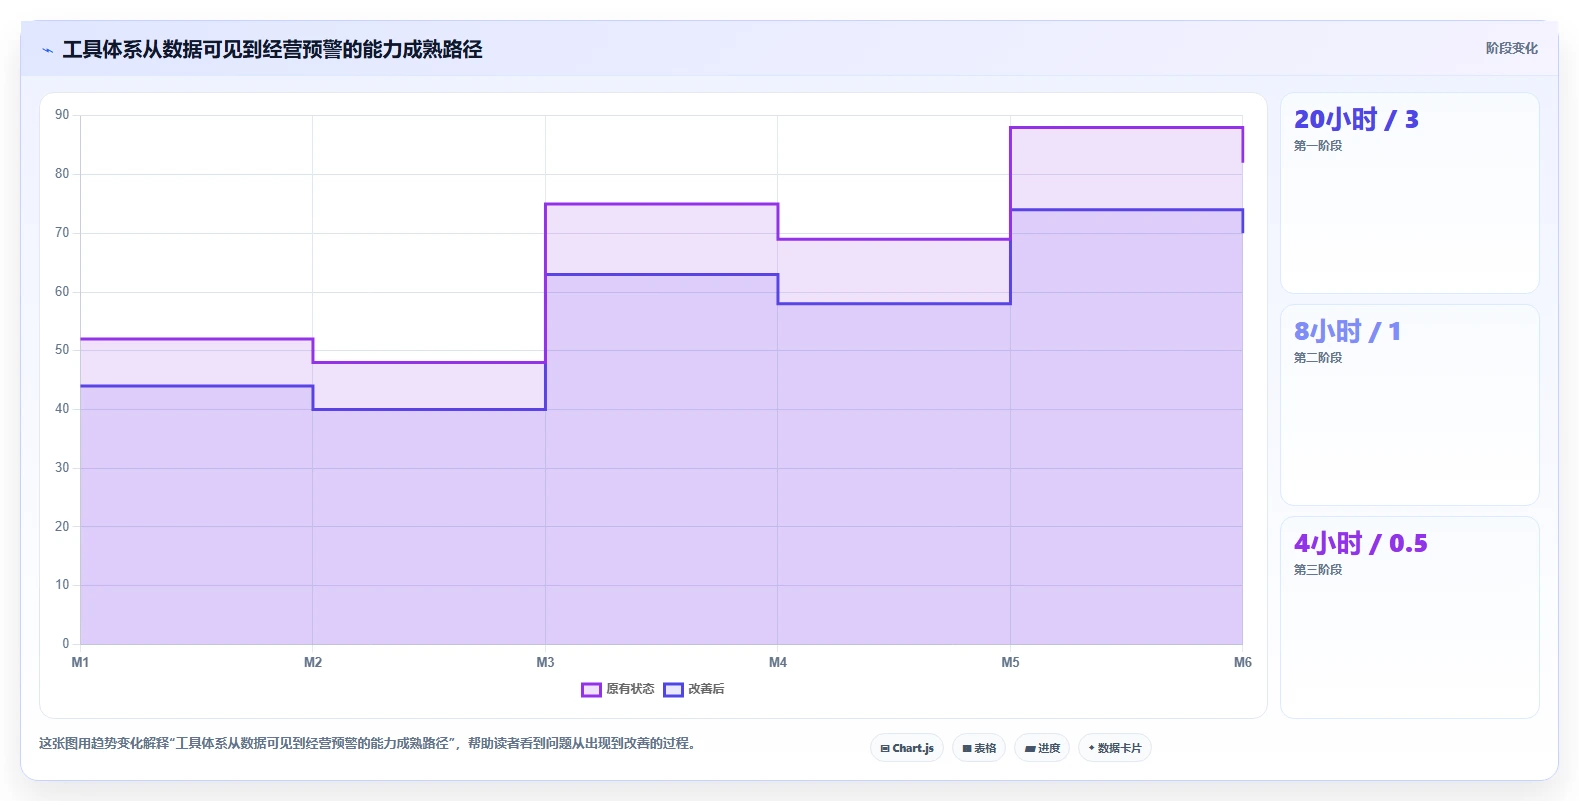This screenshot has width=1579, height=801.
Task: Click the 改善后 step line at M3 segment
Action: point(661,274)
